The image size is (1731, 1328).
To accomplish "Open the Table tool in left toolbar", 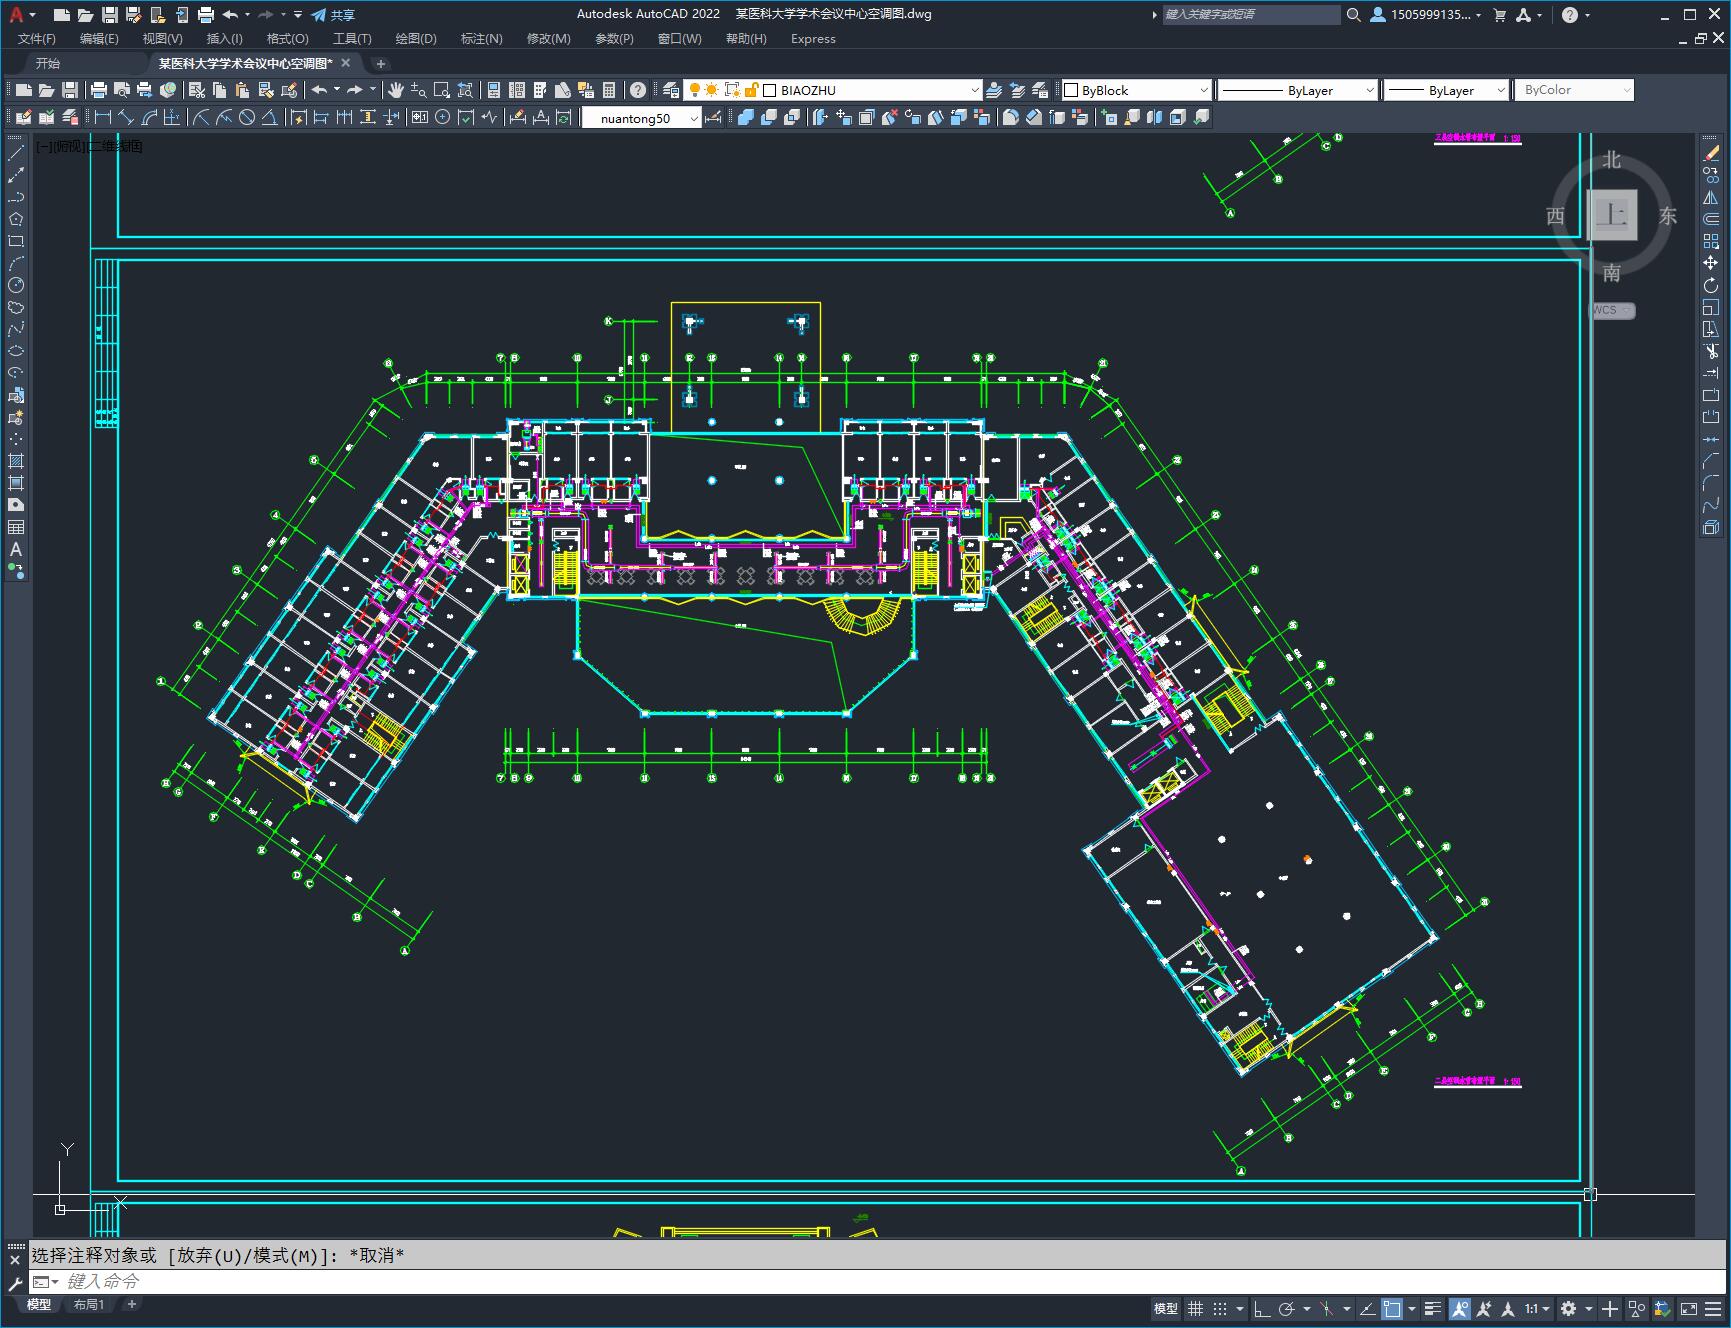I will (16, 527).
